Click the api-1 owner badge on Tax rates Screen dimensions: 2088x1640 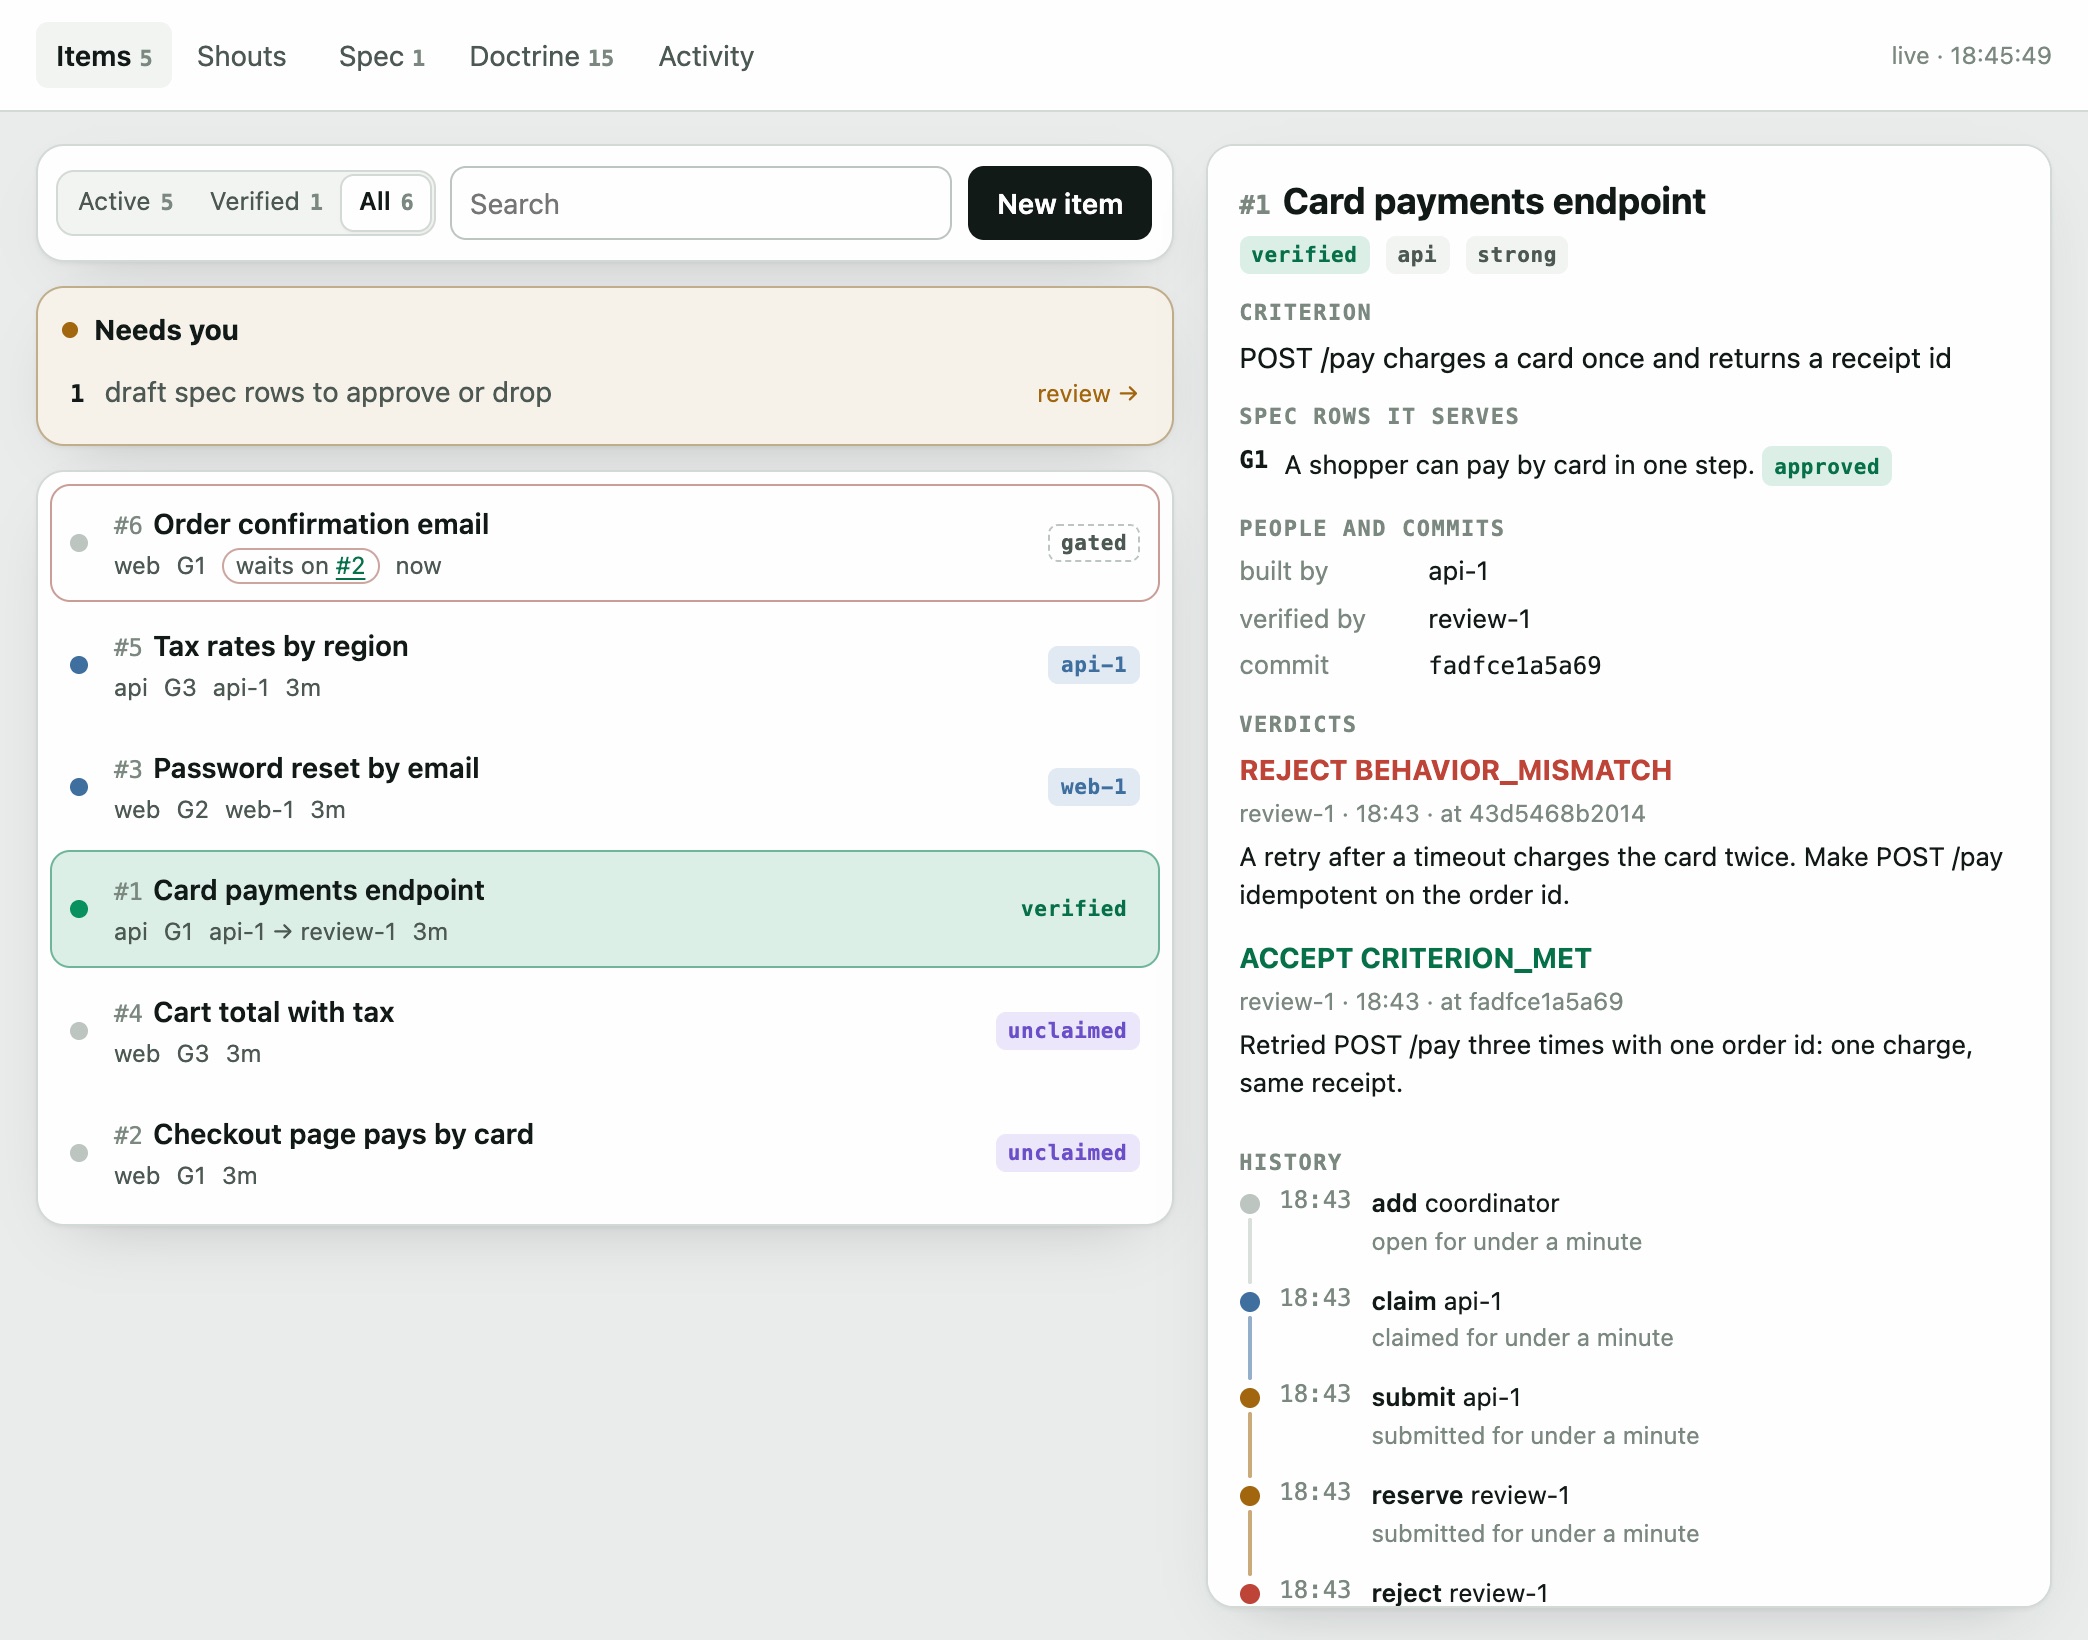pyautogui.click(x=1093, y=665)
